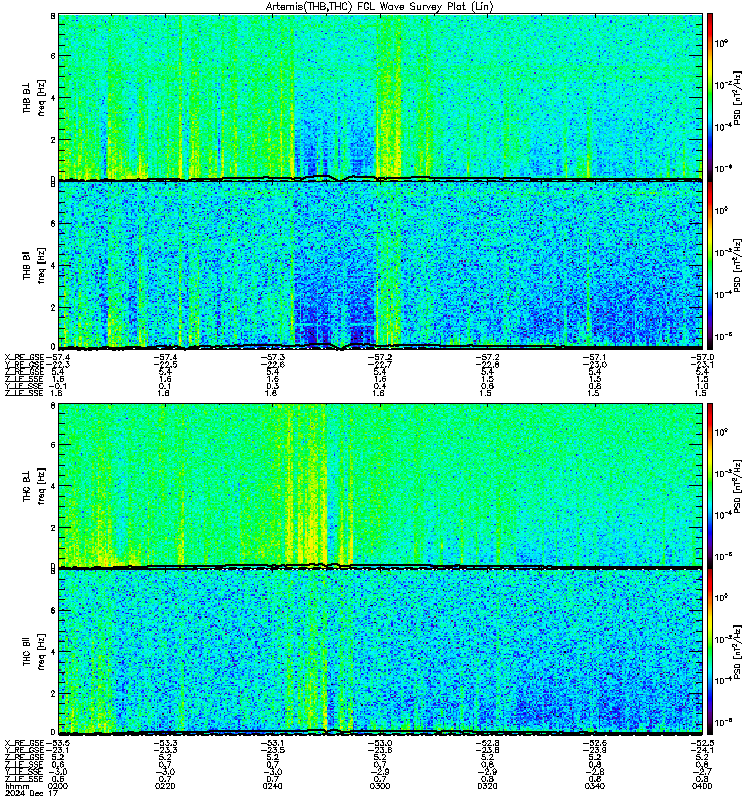Image resolution: width=750 pixels, height=800 pixels.
Task: Click the THB B-perpendicular freq [Hz] axis label
Action: click(42, 97)
